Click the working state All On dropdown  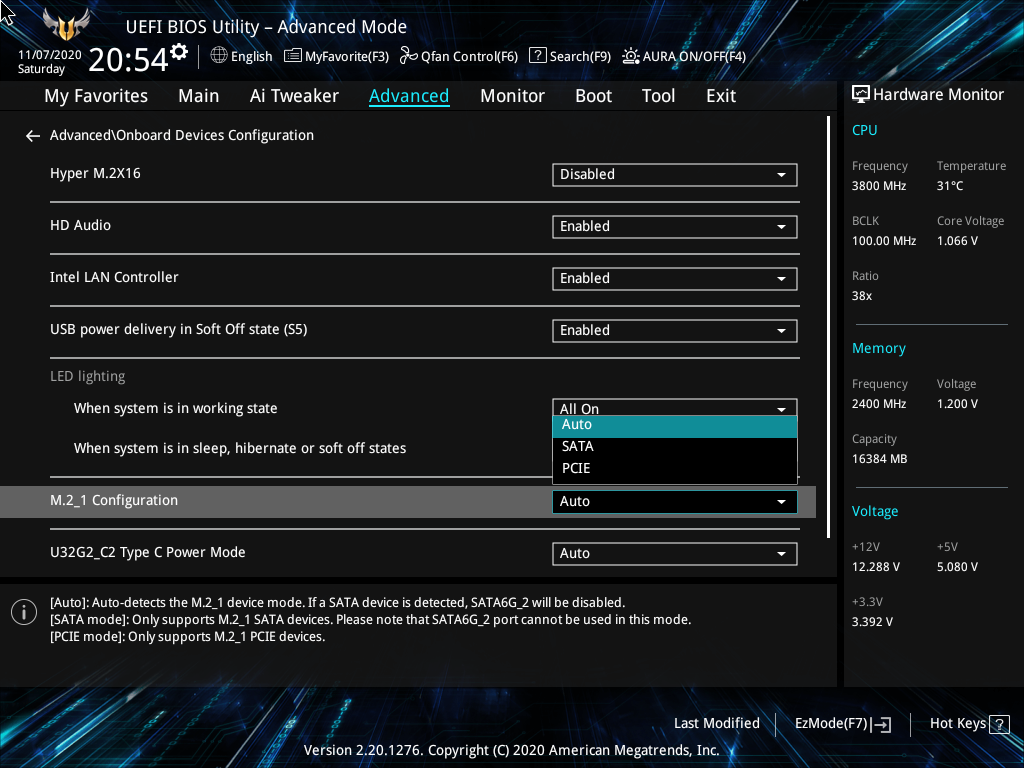click(675, 408)
